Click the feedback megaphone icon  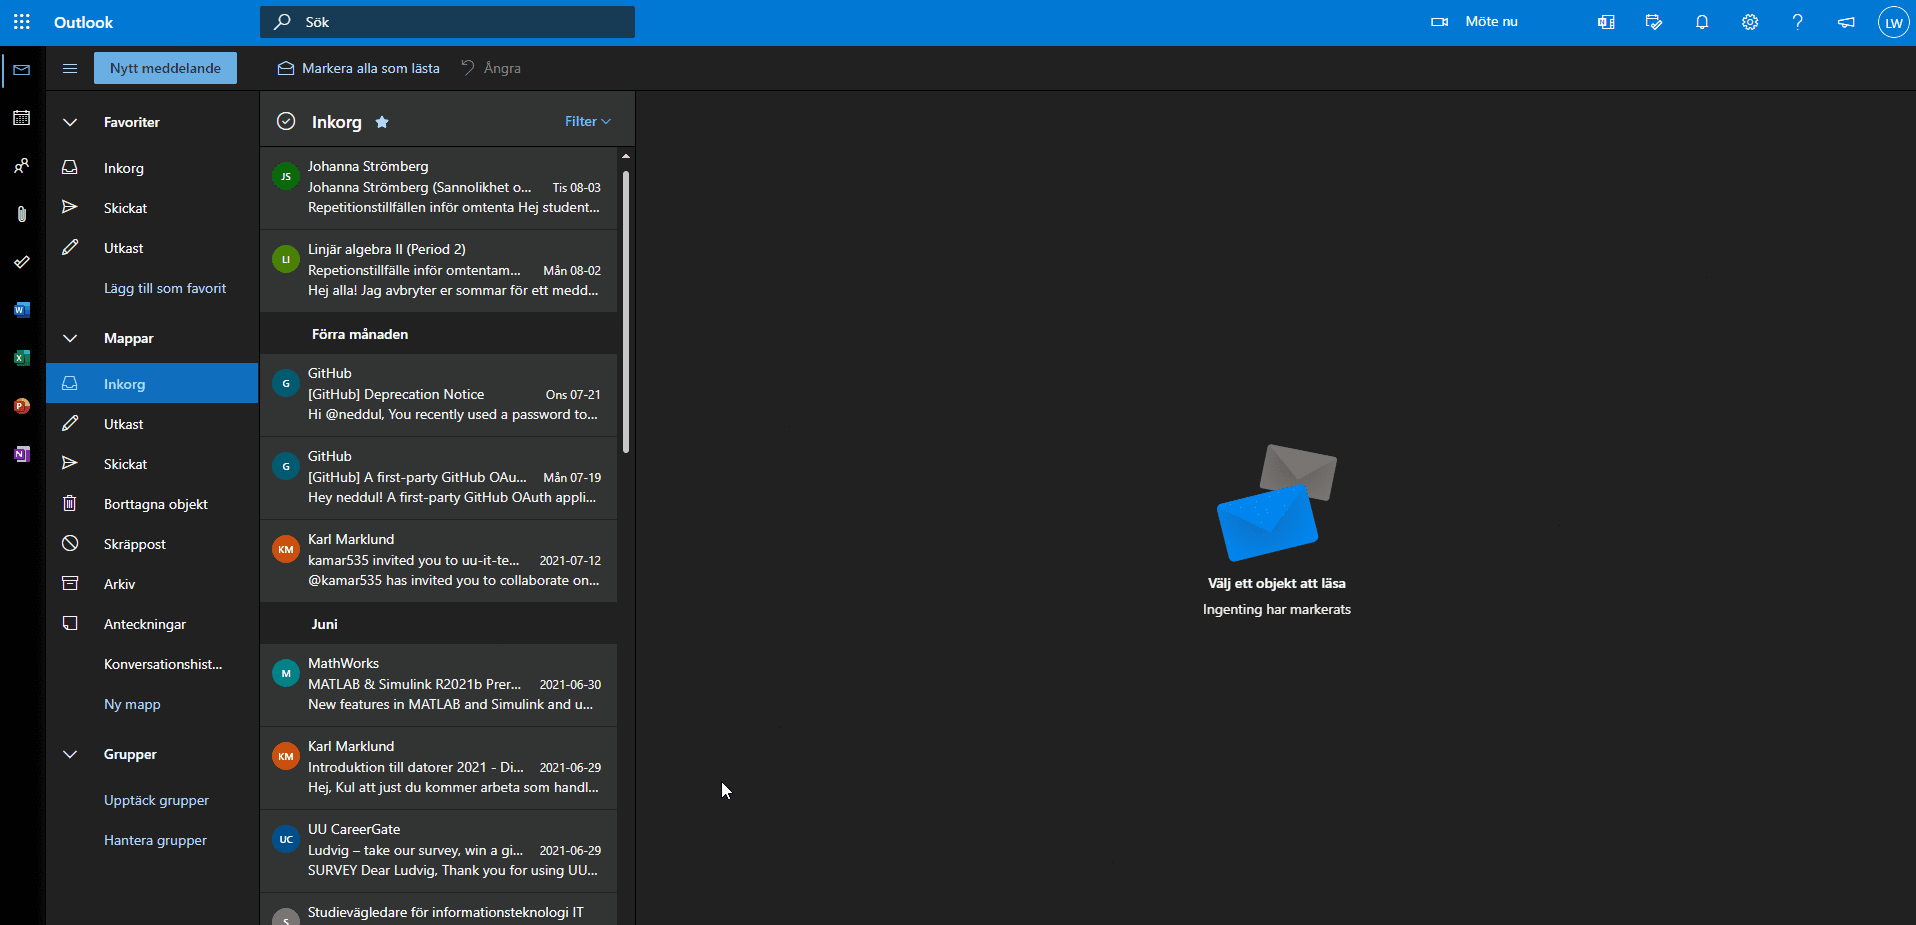tap(1846, 22)
